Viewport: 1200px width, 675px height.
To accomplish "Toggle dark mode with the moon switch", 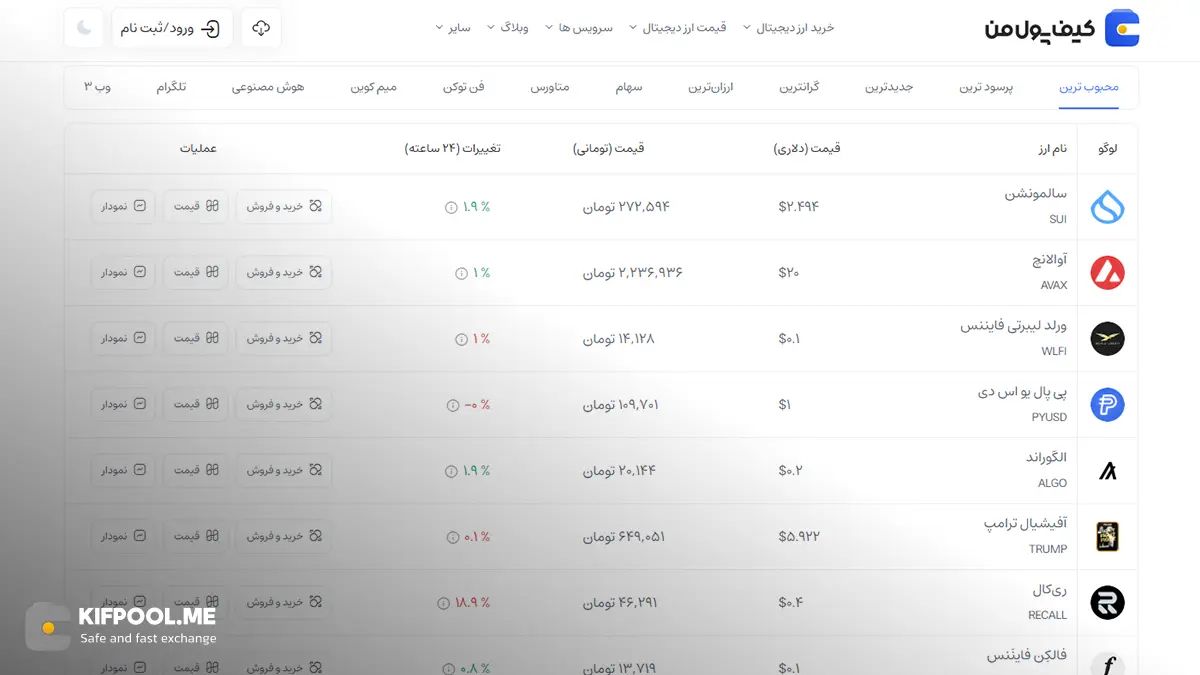I will 83,28.
